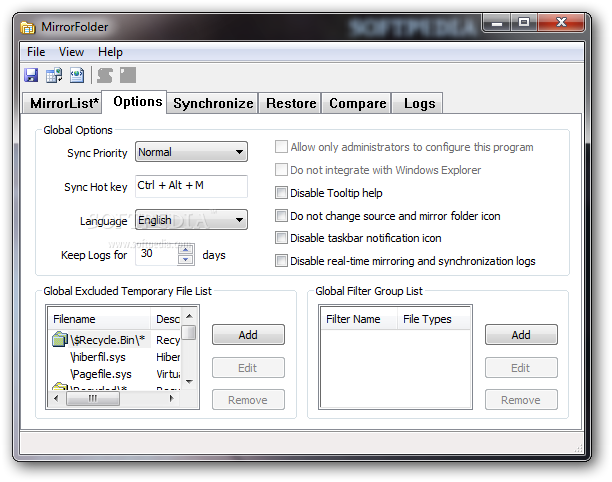Toggle Do not integrate with Windows Explorer
Image resolution: width=612 pixels, height=482 pixels.
[281, 170]
